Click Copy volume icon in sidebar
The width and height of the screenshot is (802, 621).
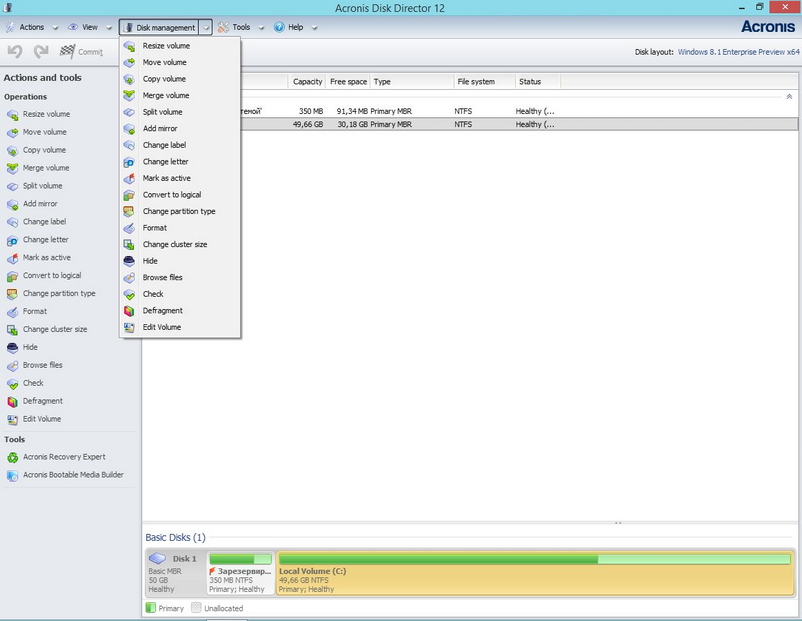(x=12, y=150)
